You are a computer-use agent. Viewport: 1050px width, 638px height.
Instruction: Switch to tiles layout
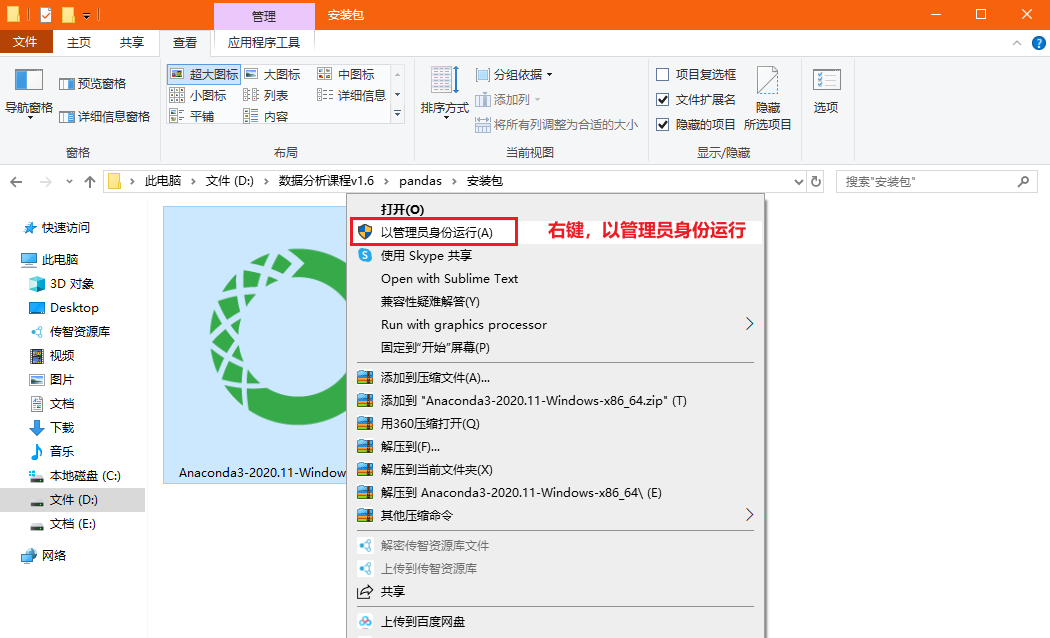tap(192, 116)
